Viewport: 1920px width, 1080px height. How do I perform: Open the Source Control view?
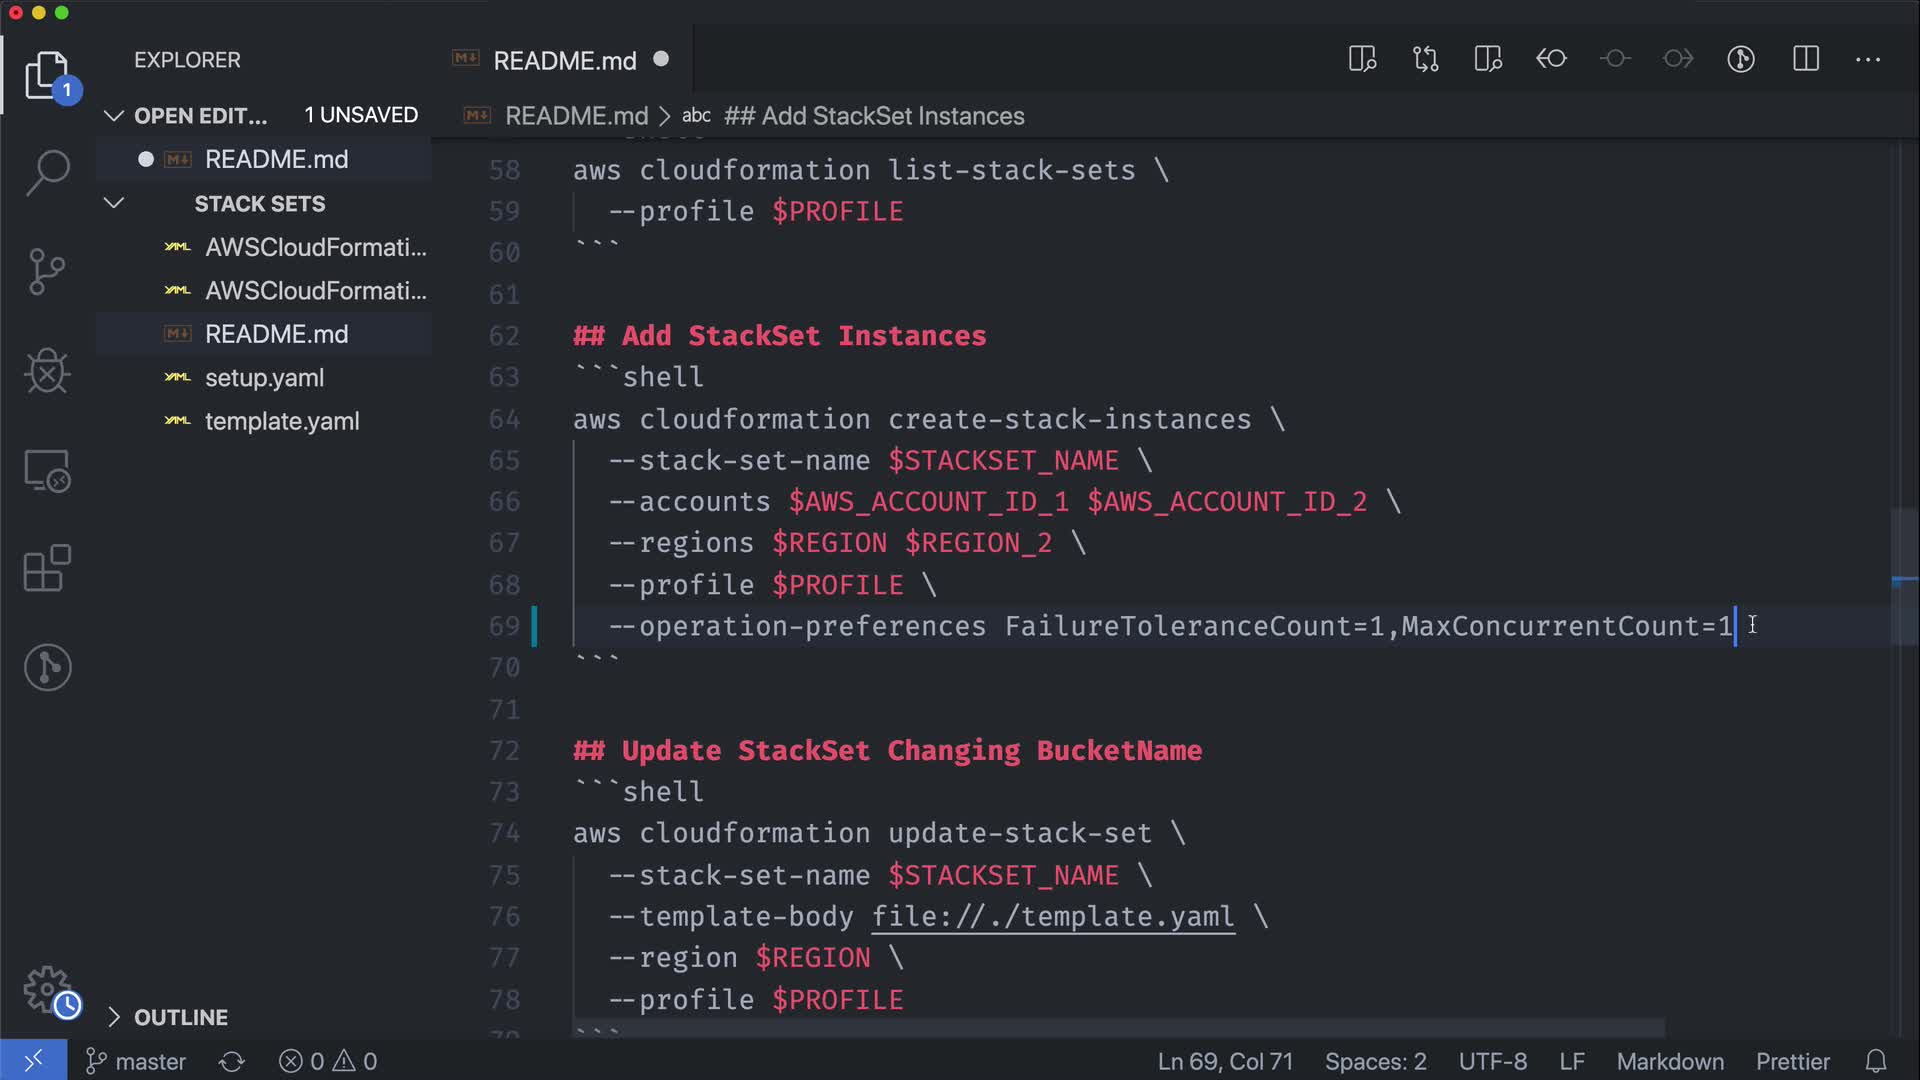[x=47, y=271]
